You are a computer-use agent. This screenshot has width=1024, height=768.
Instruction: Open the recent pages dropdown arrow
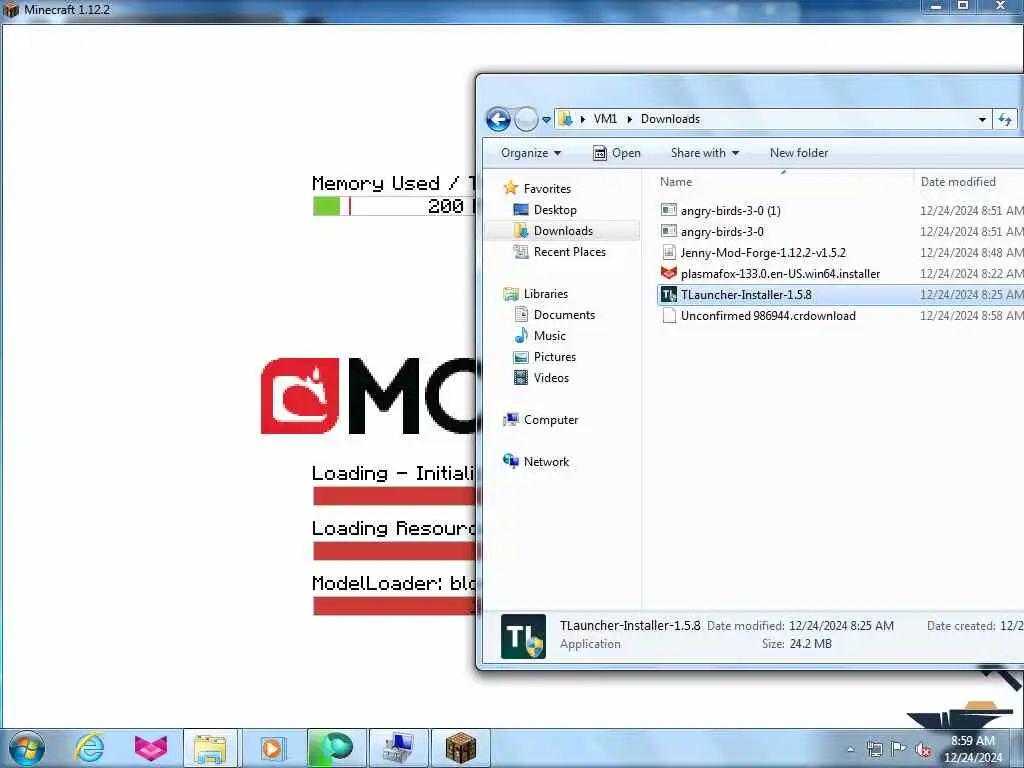(x=546, y=120)
